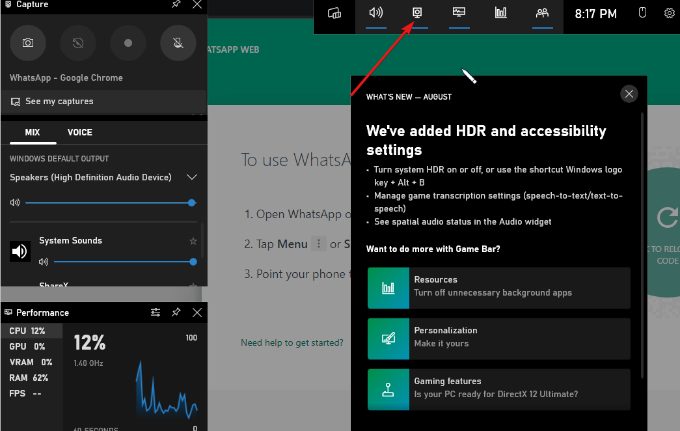Open the Audio widget in Game Bar

coord(376,13)
